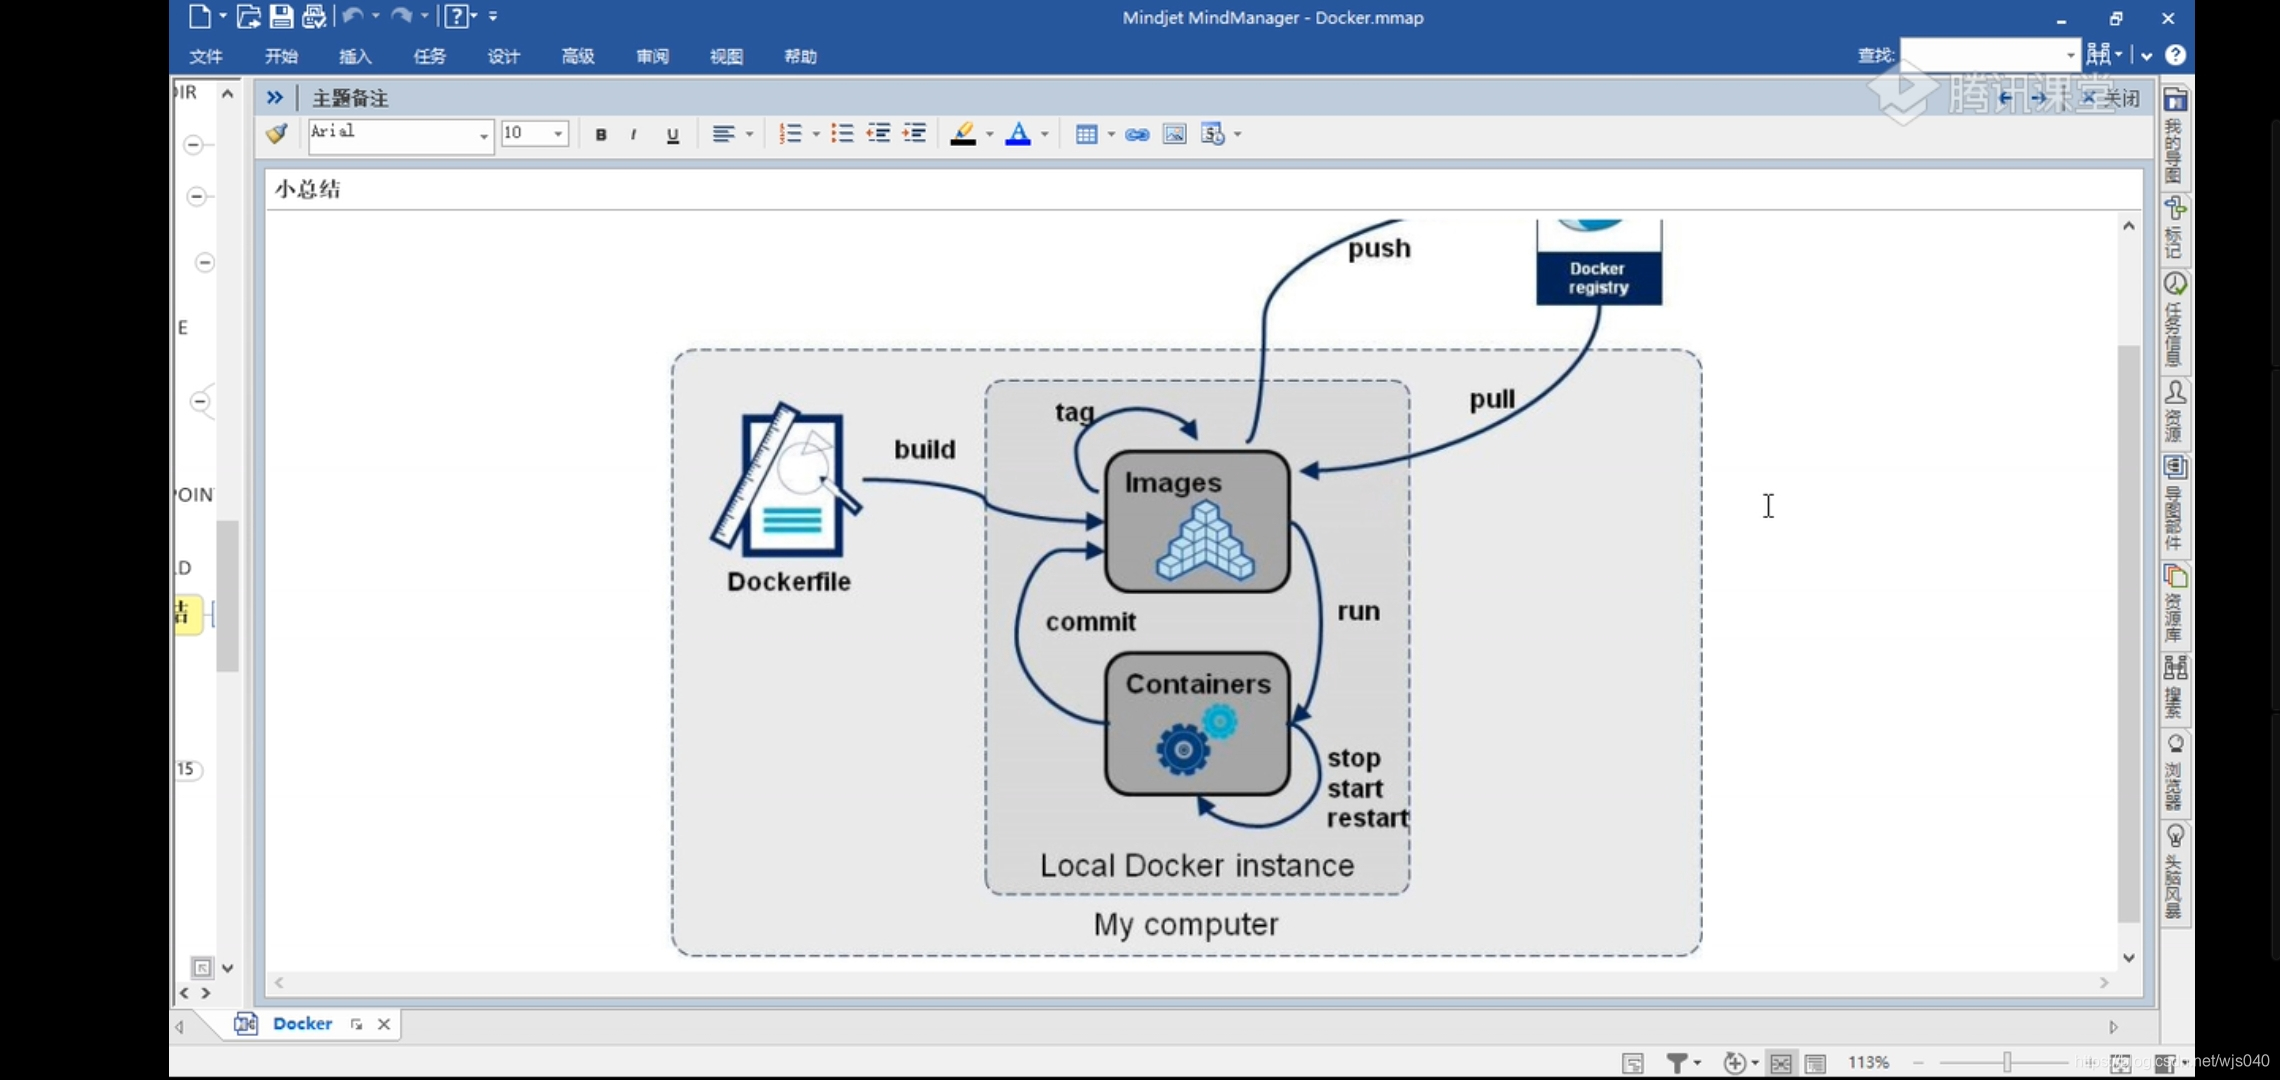2280x1080 pixels.
Task: Open the quick access toolbar customize arrow
Action: click(493, 16)
